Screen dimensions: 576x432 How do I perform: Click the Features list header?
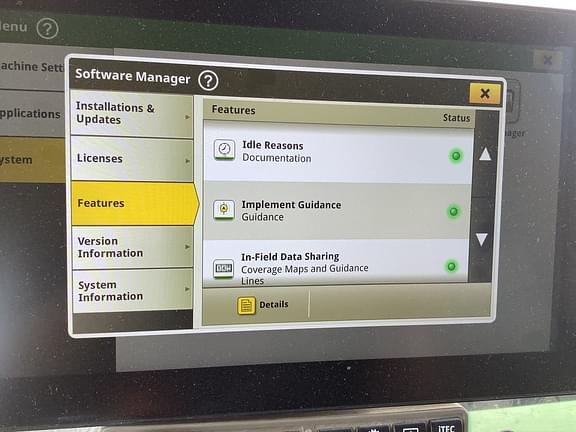click(x=233, y=110)
